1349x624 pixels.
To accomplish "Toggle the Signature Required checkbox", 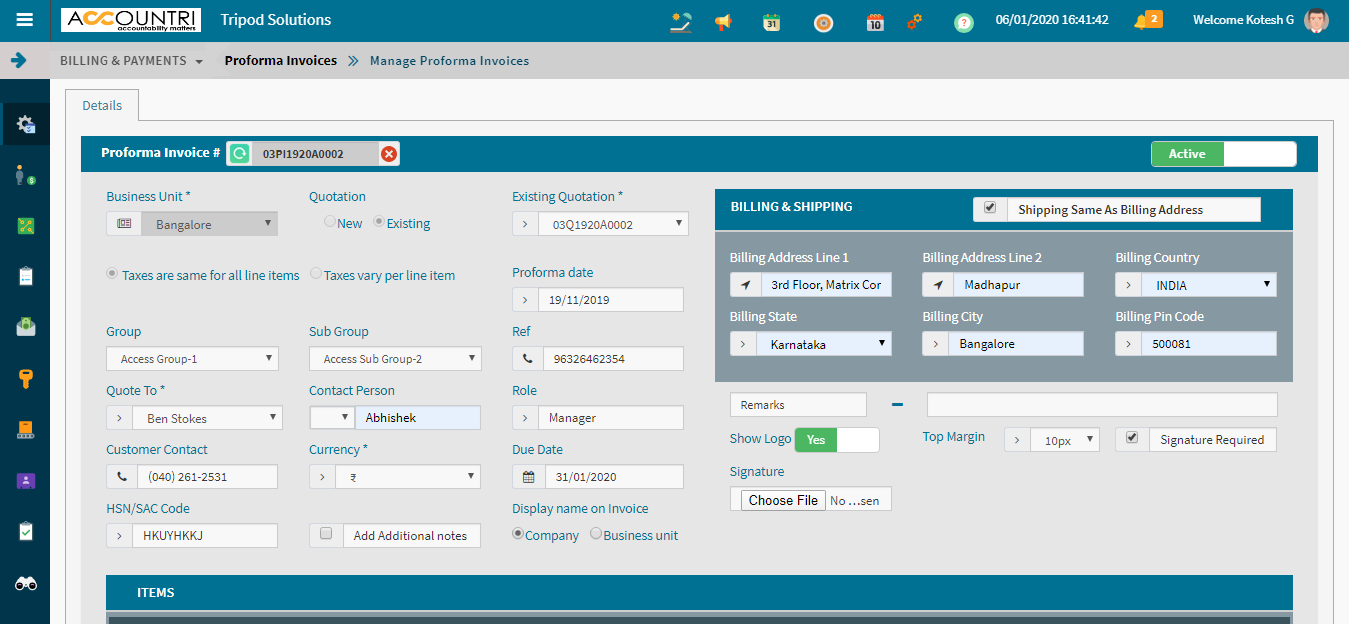I will tap(1132, 438).
